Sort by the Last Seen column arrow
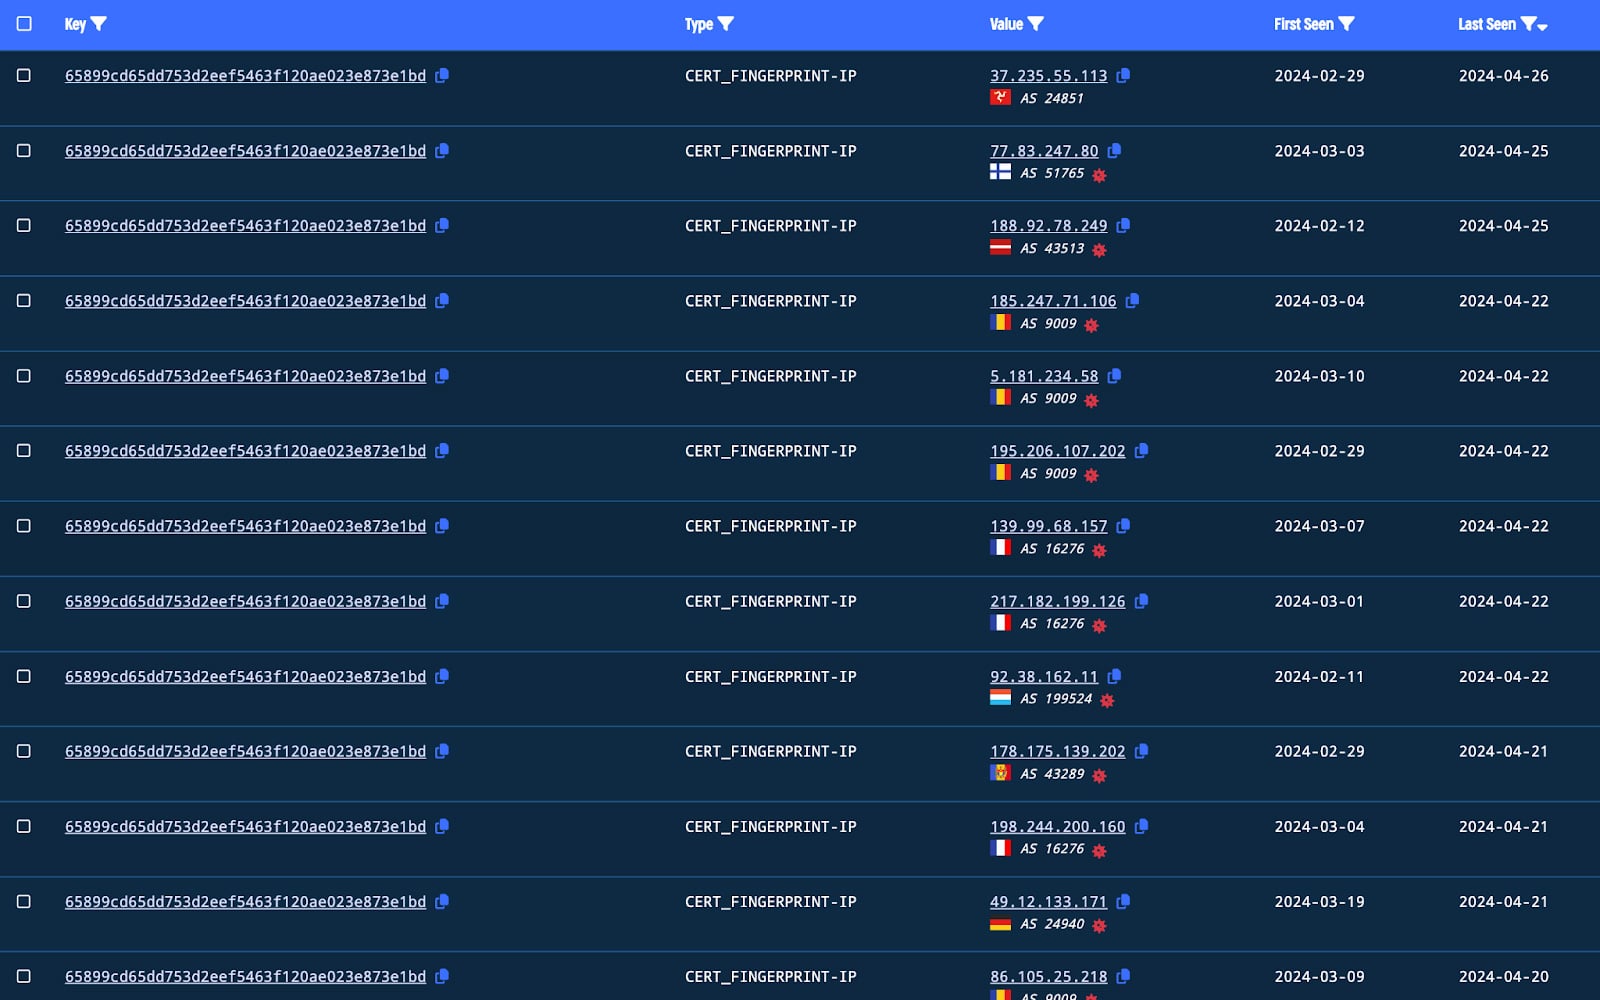The image size is (1600, 1000). pos(1542,27)
